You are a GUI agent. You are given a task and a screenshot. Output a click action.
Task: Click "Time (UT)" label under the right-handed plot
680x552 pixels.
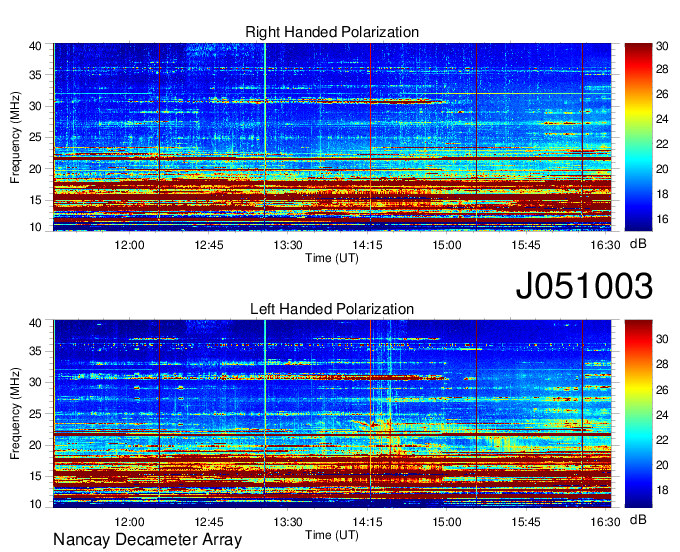click(x=332, y=258)
